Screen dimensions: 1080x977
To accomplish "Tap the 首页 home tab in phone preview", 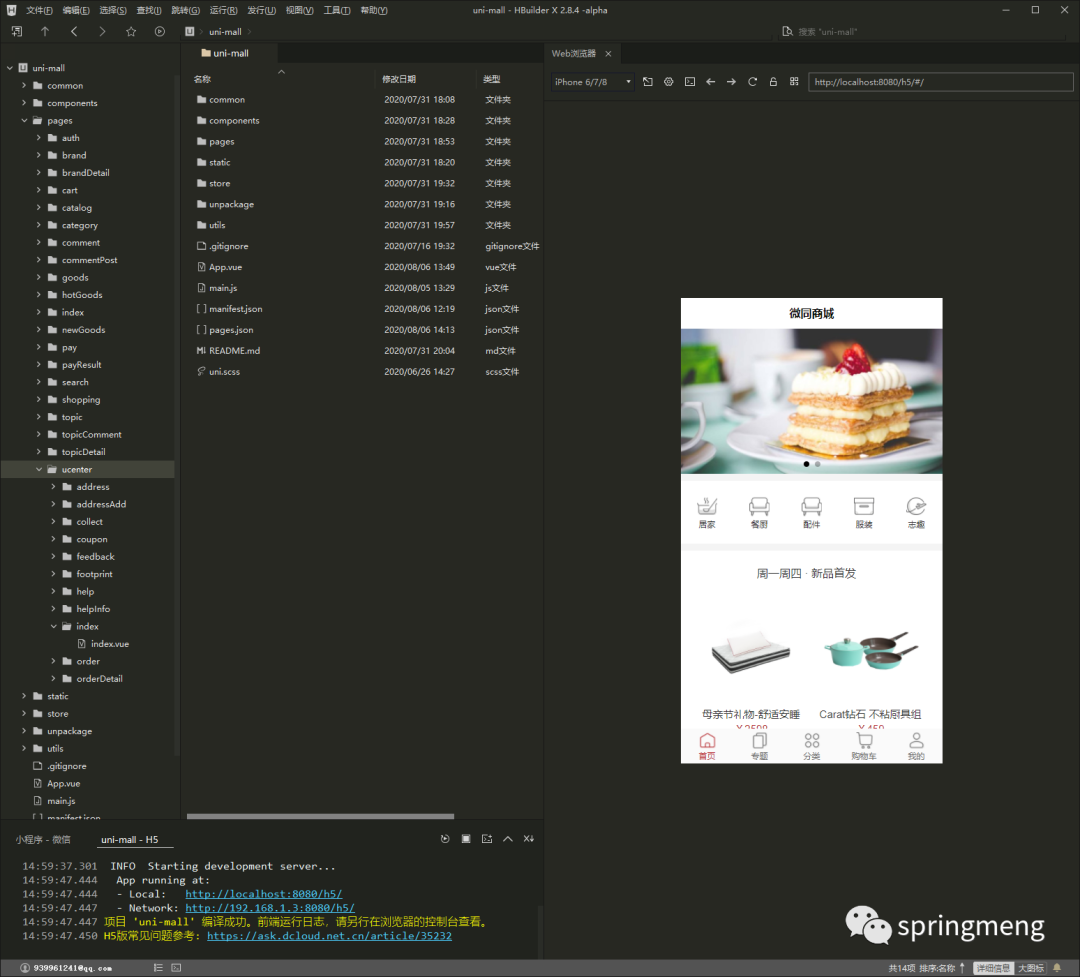I will tap(707, 746).
